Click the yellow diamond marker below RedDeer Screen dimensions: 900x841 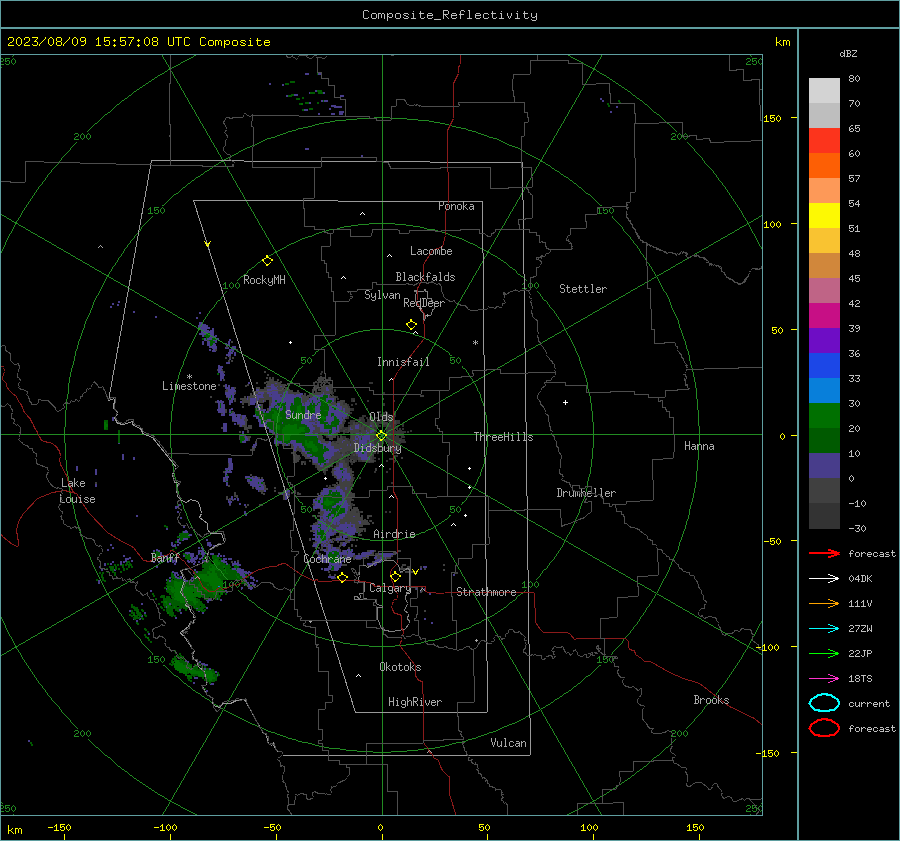[411, 325]
